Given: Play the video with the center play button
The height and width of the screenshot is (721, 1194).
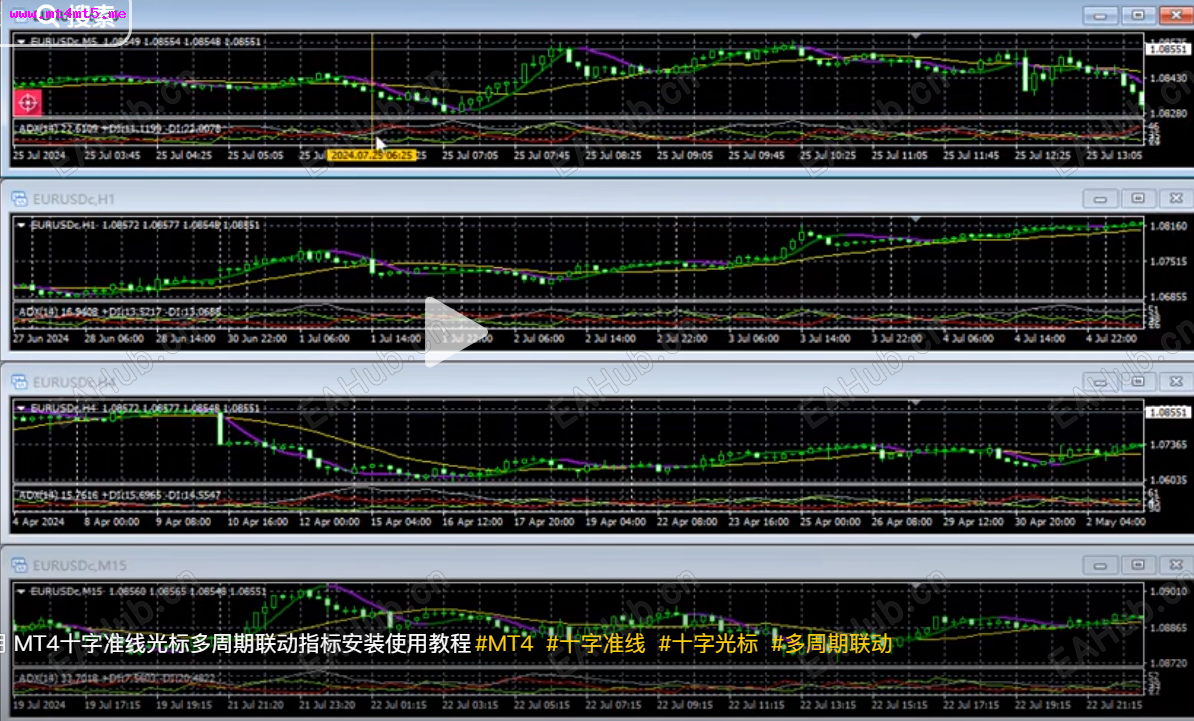Looking at the screenshot, I should tap(455, 332).
